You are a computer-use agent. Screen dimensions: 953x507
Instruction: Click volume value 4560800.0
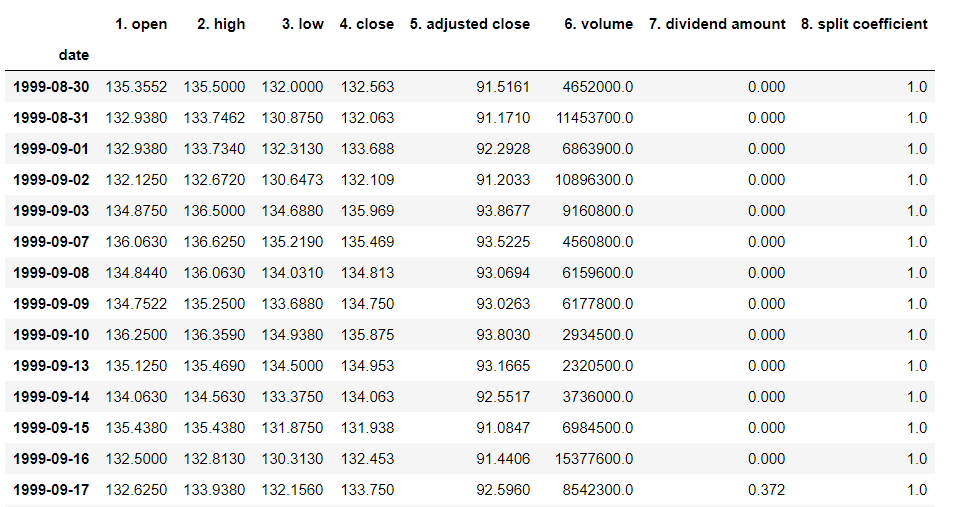coord(598,242)
